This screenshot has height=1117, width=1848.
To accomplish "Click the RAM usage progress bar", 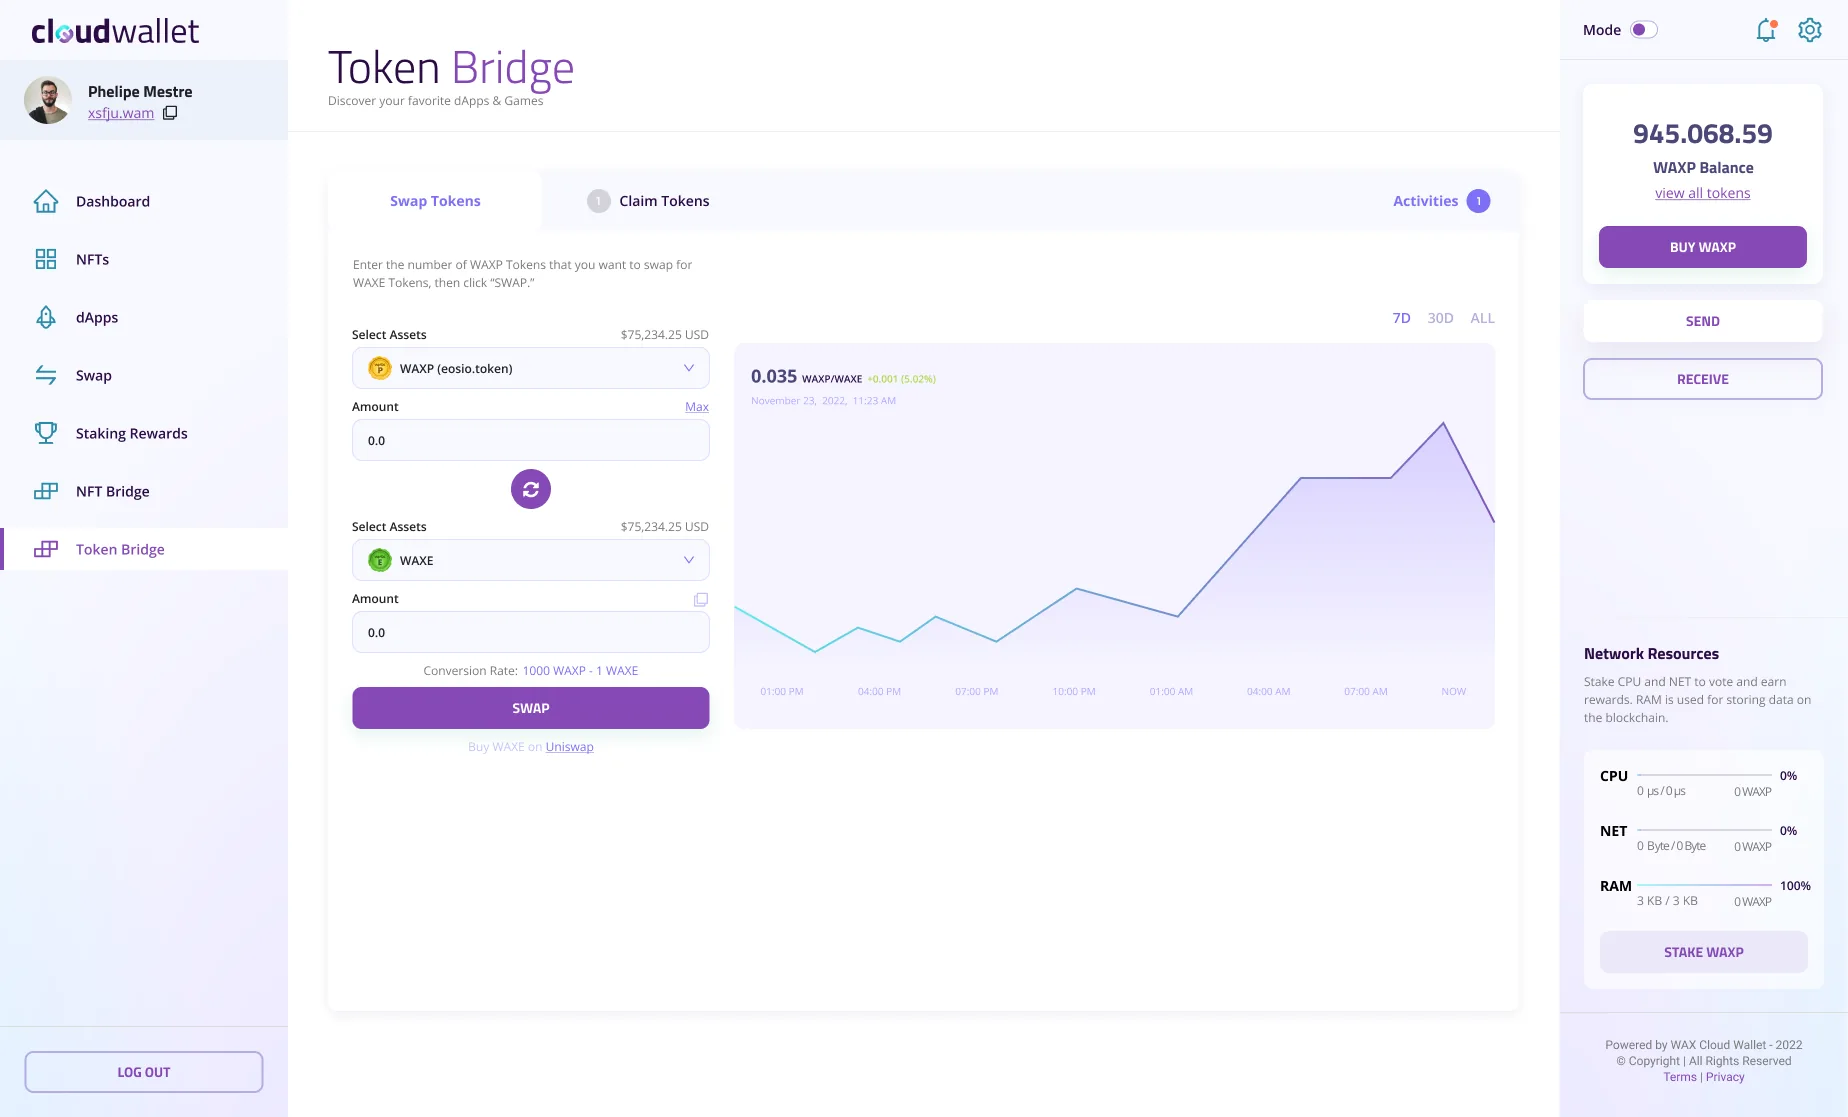I will tap(1705, 885).
